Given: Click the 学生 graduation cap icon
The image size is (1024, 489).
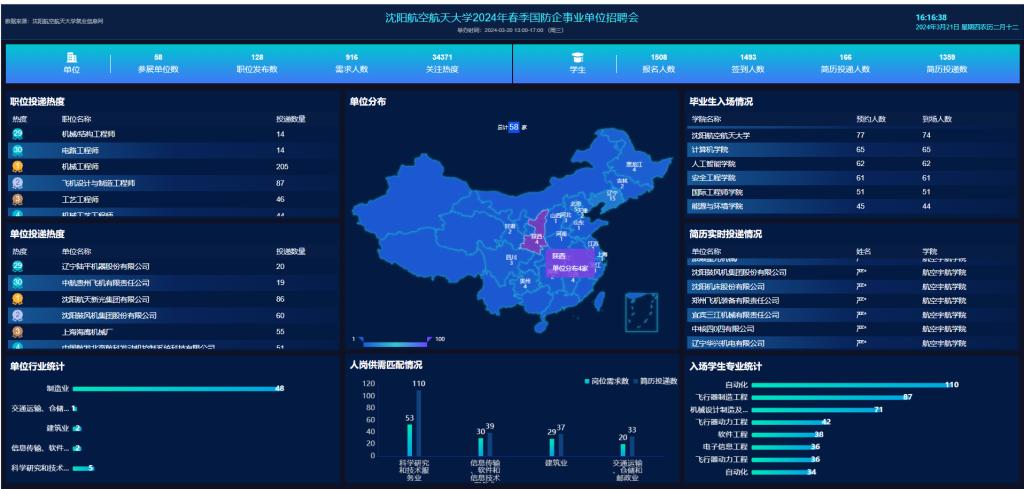Looking at the screenshot, I should [577, 57].
